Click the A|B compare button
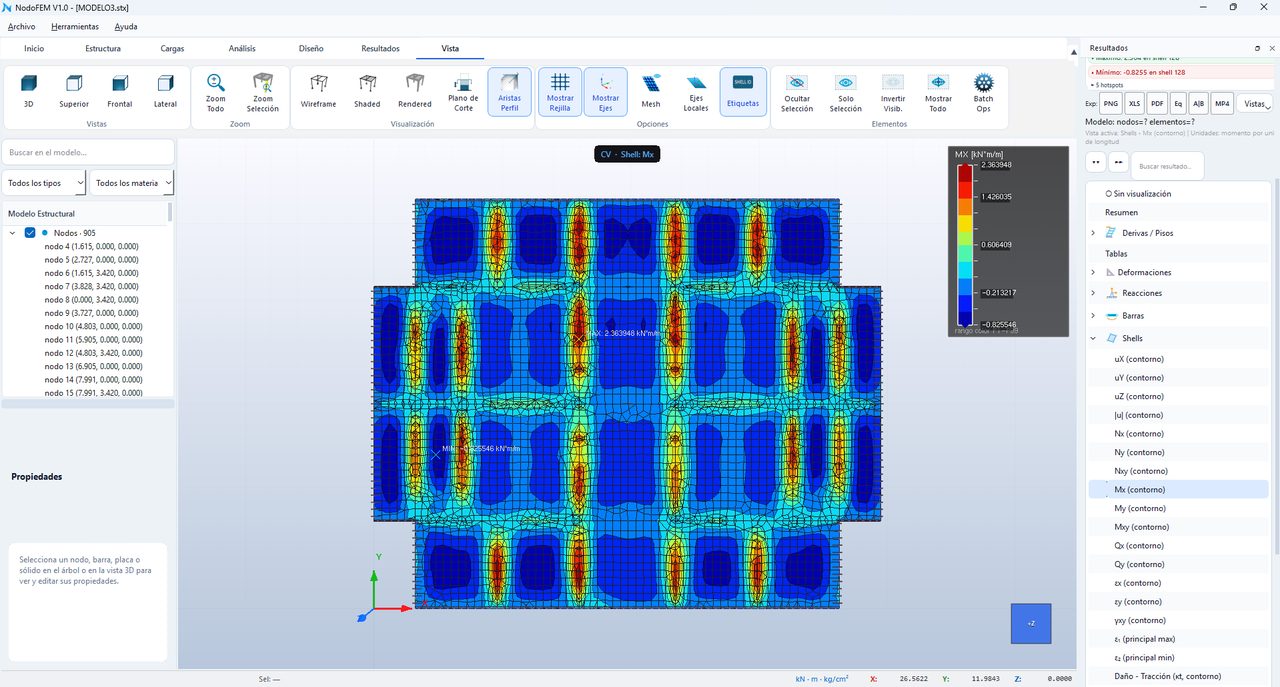Viewport: 1280px width, 687px height. pos(1199,103)
